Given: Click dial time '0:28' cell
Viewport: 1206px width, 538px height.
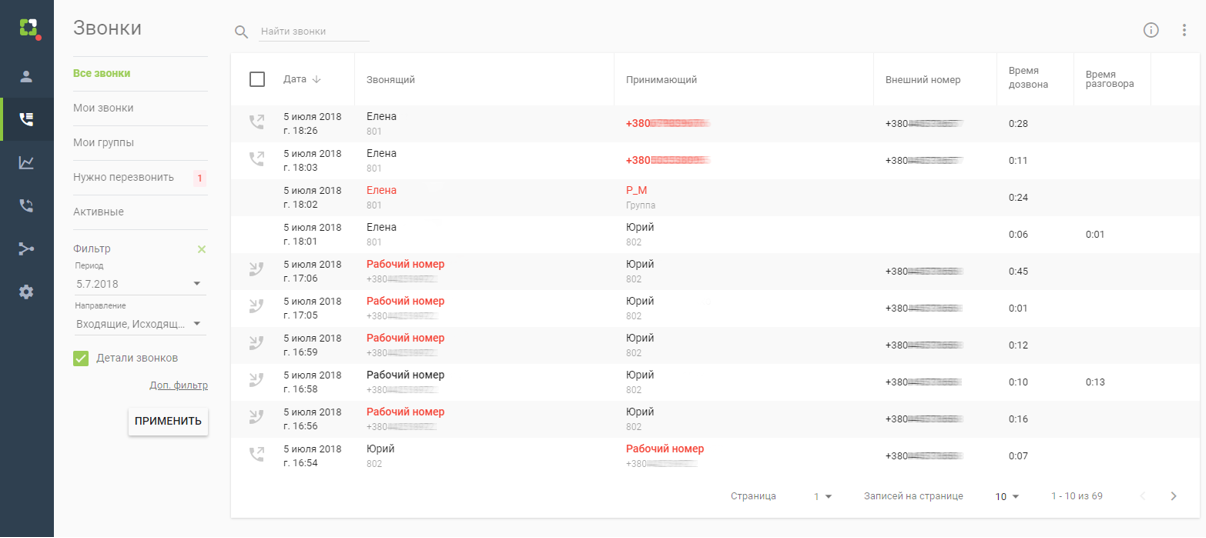Looking at the screenshot, I should coord(1018,124).
